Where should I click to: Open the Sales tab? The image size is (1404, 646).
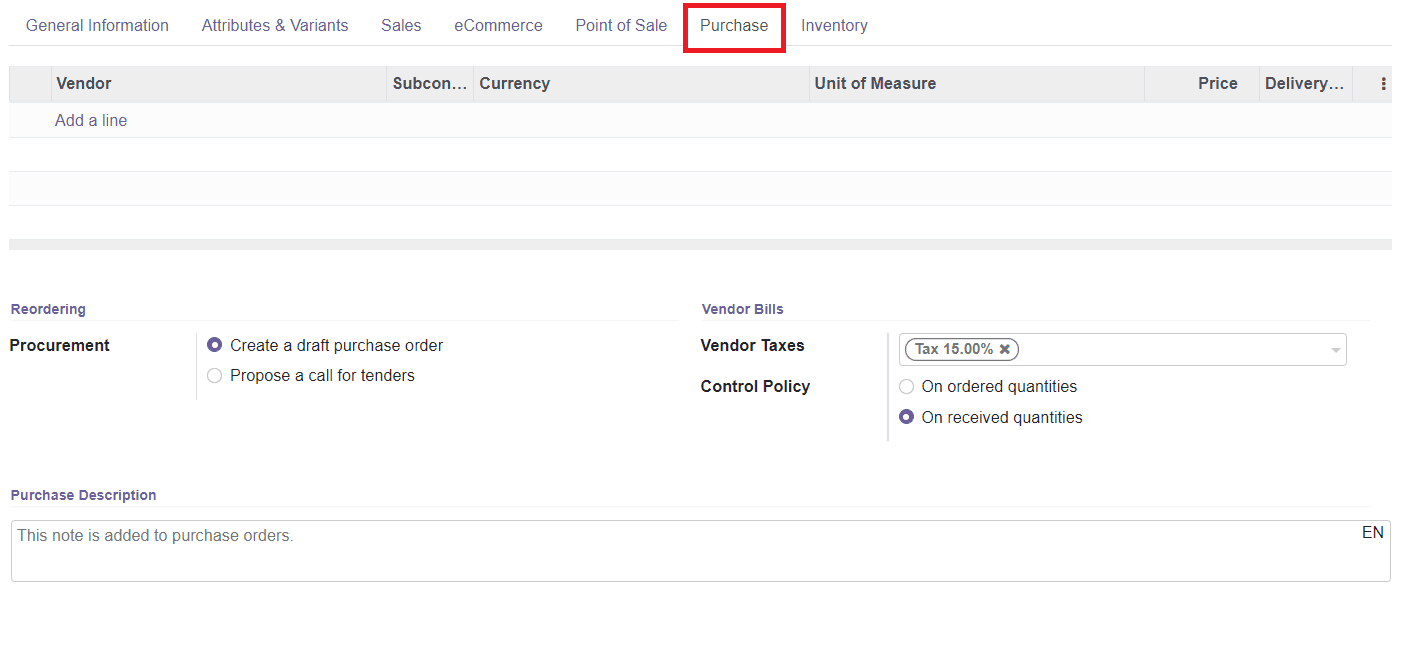(x=401, y=25)
